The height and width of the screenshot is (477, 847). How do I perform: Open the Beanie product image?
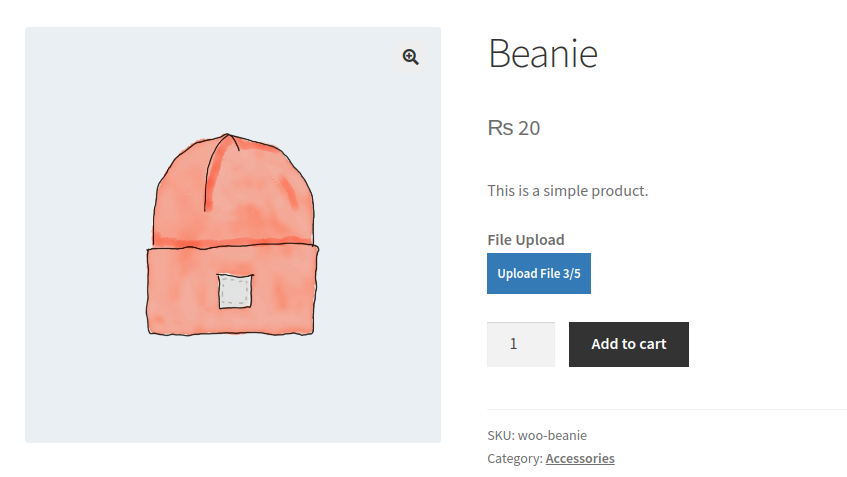232,235
